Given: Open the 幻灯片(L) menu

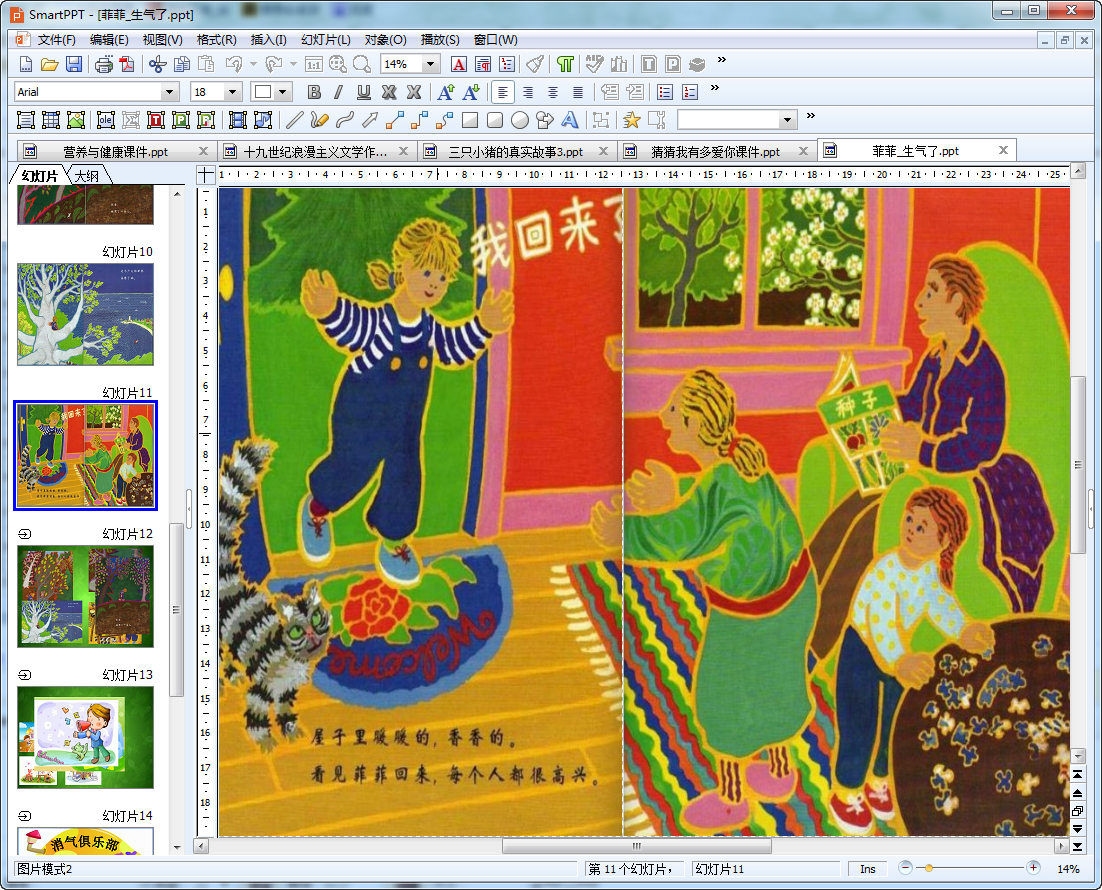Looking at the screenshot, I should (x=325, y=39).
